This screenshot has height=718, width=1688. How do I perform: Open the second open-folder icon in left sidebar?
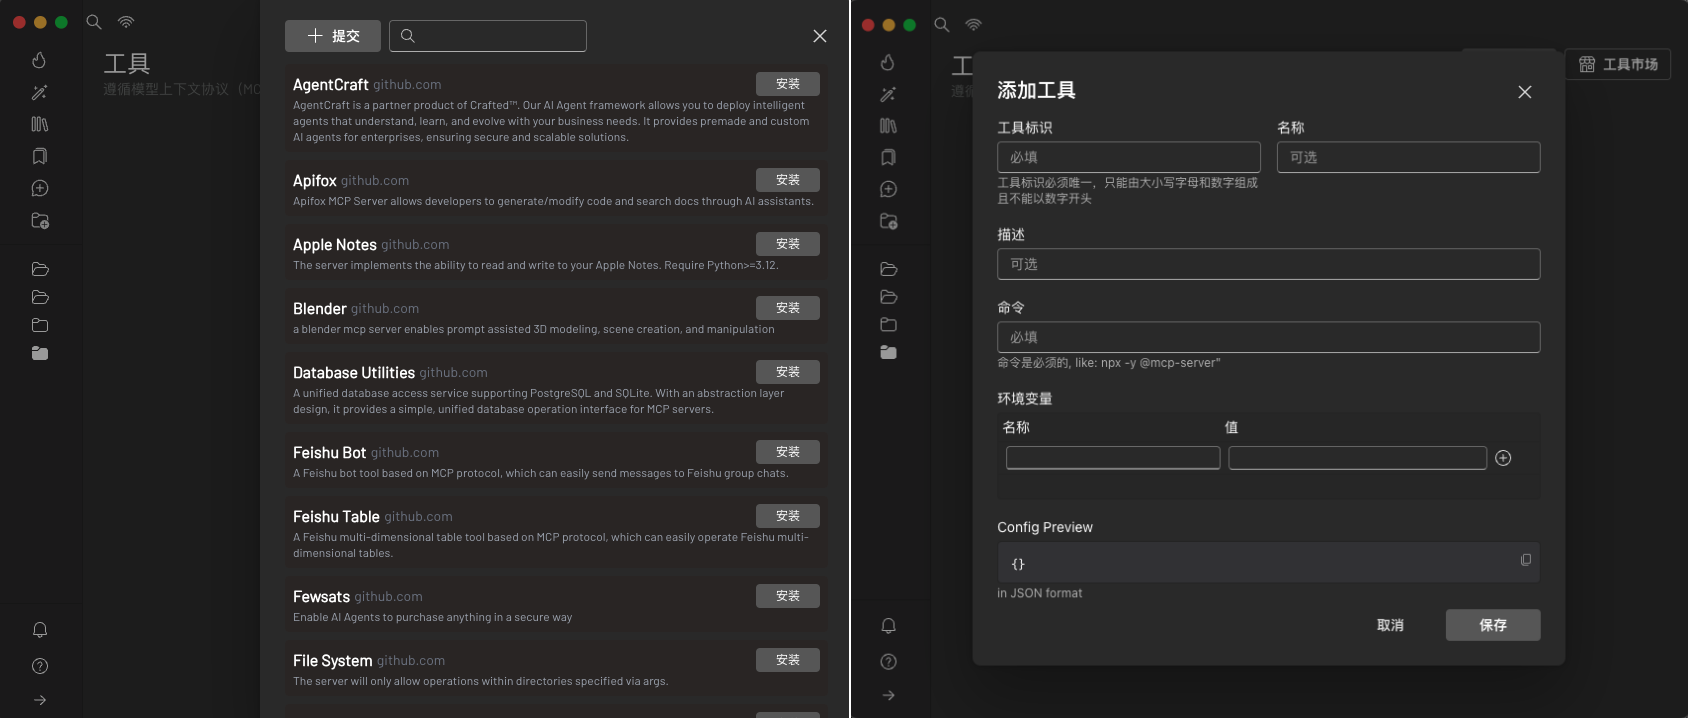tap(40, 297)
